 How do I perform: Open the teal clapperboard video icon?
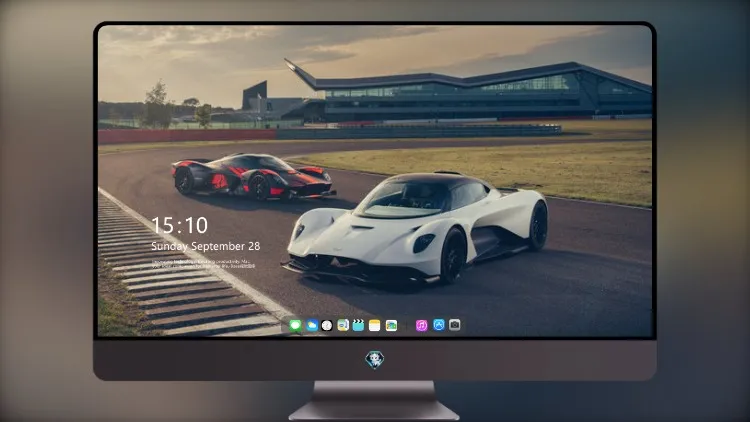pos(358,325)
